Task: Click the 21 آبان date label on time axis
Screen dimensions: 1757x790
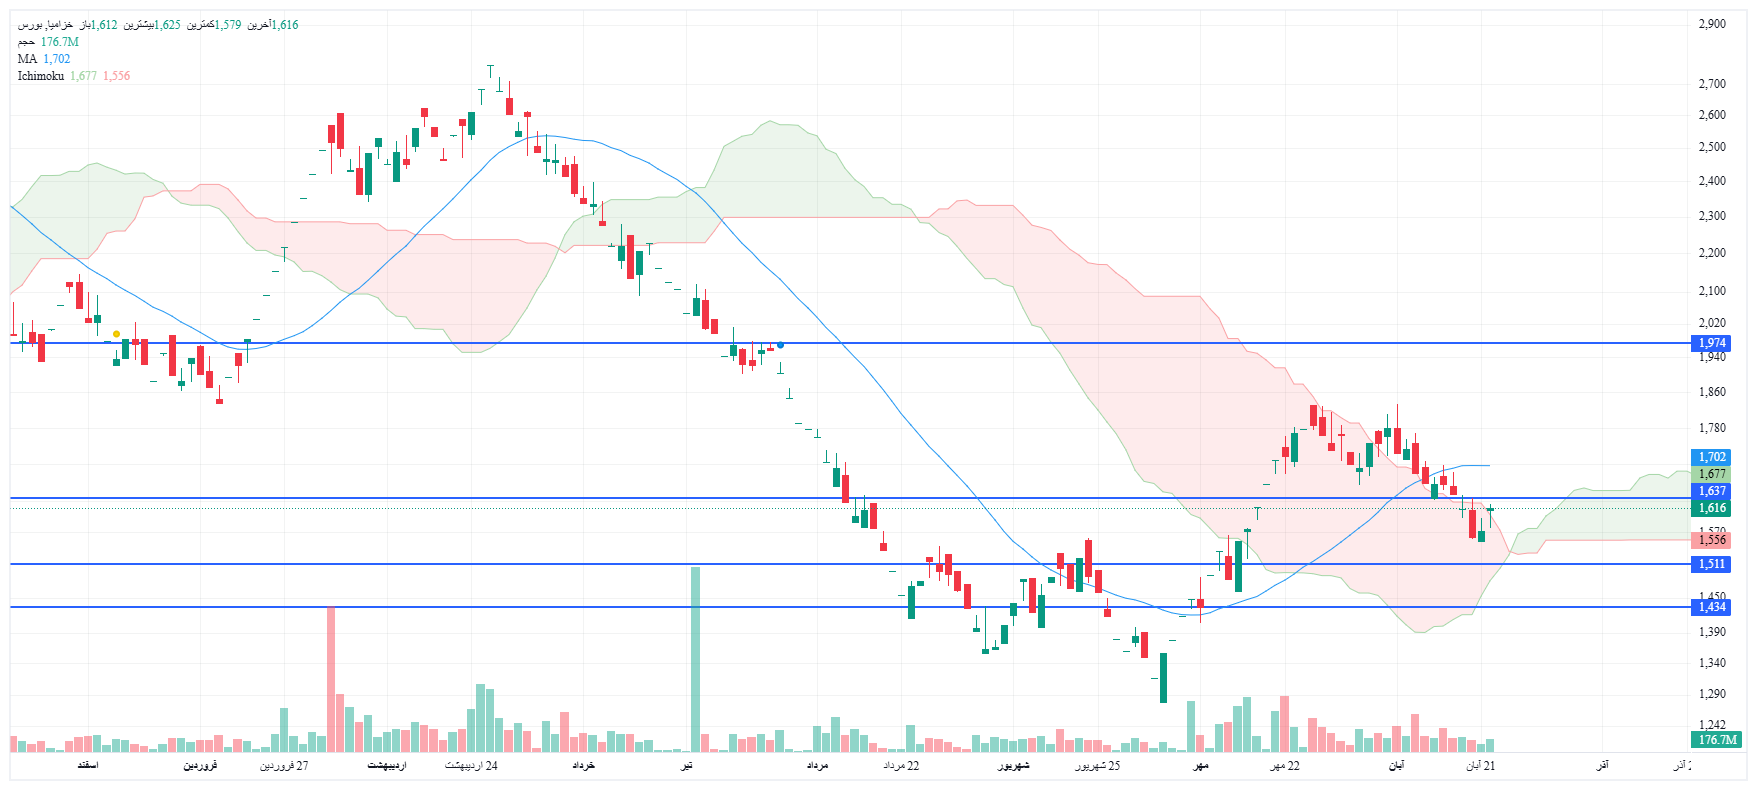Action: click(1481, 766)
